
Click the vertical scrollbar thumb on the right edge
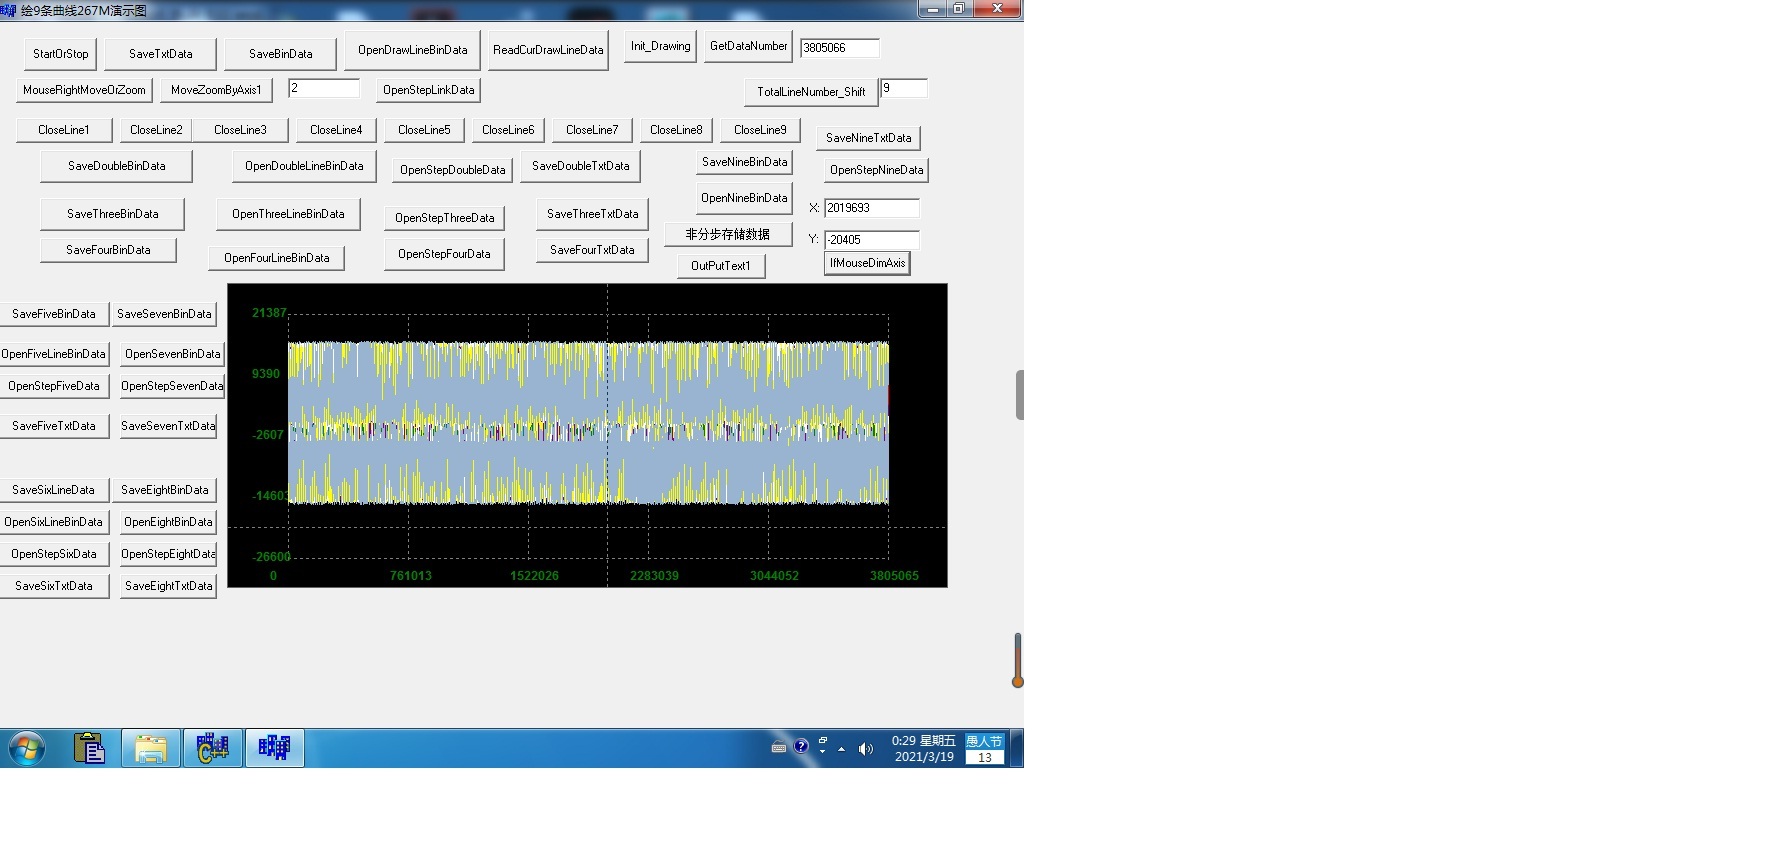point(1019,395)
